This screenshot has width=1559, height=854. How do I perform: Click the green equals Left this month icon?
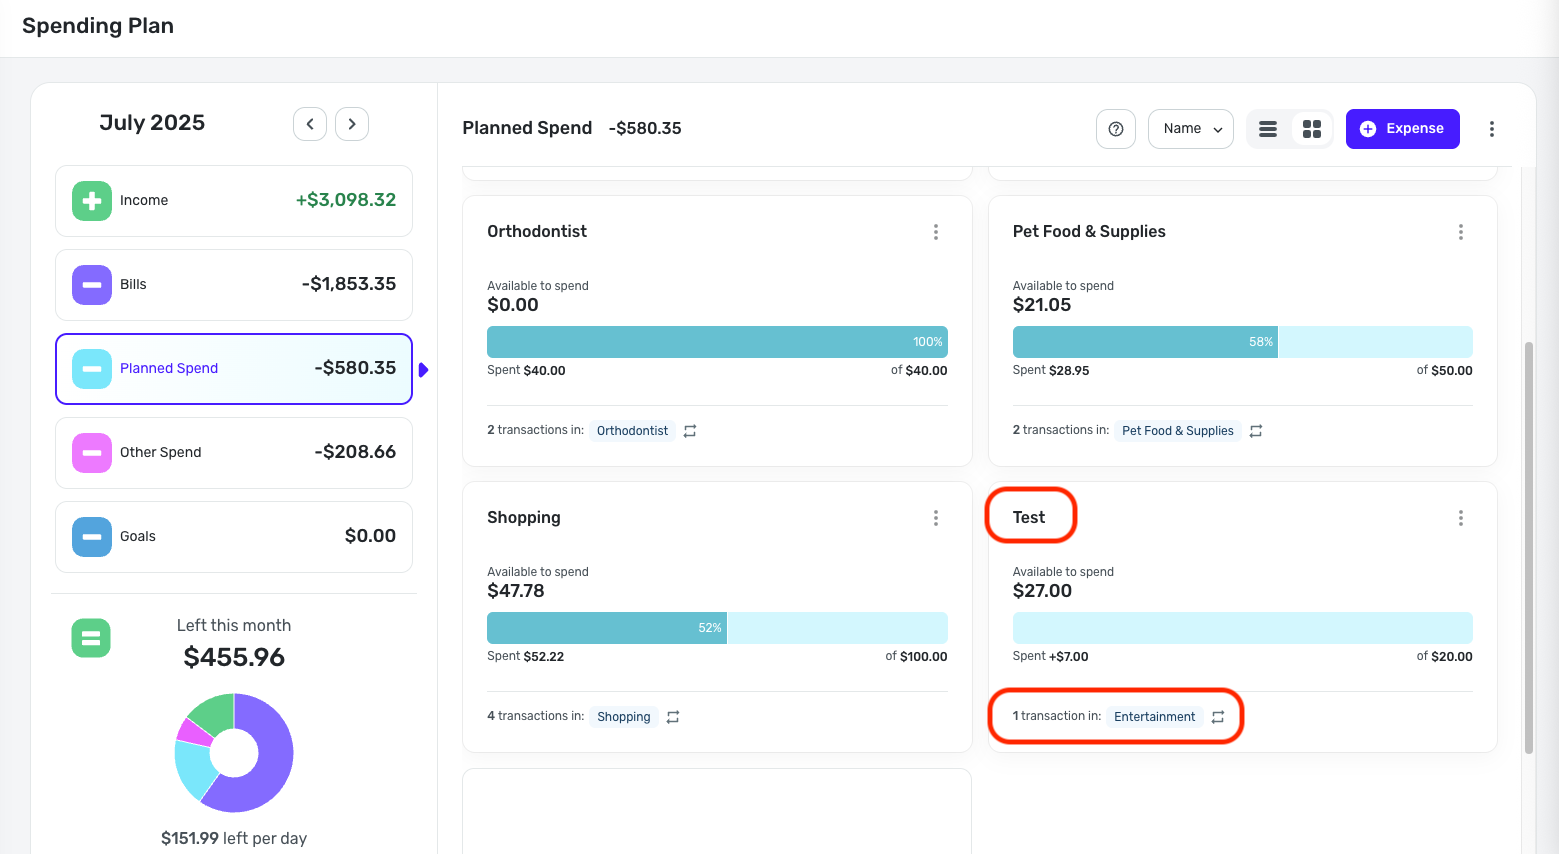tap(91, 638)
